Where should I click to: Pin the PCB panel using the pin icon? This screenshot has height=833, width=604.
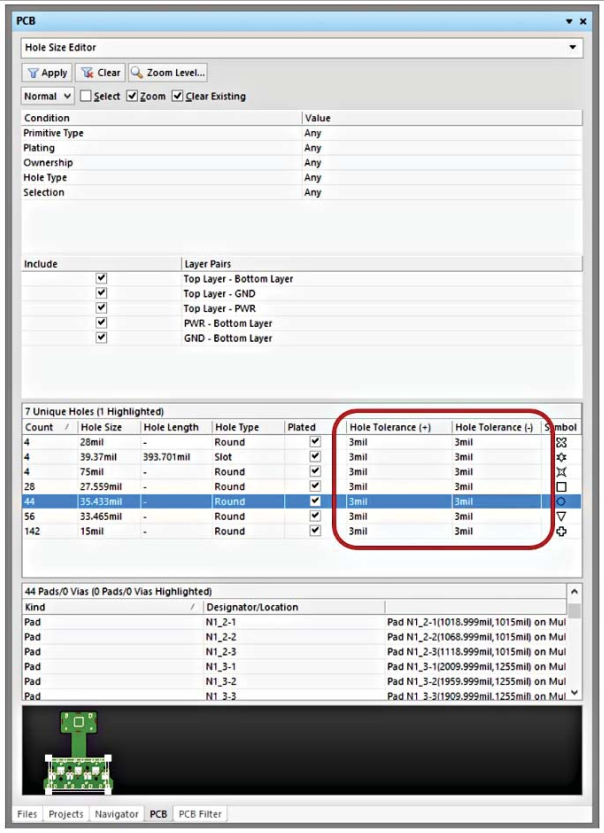(x=568, y=20)
